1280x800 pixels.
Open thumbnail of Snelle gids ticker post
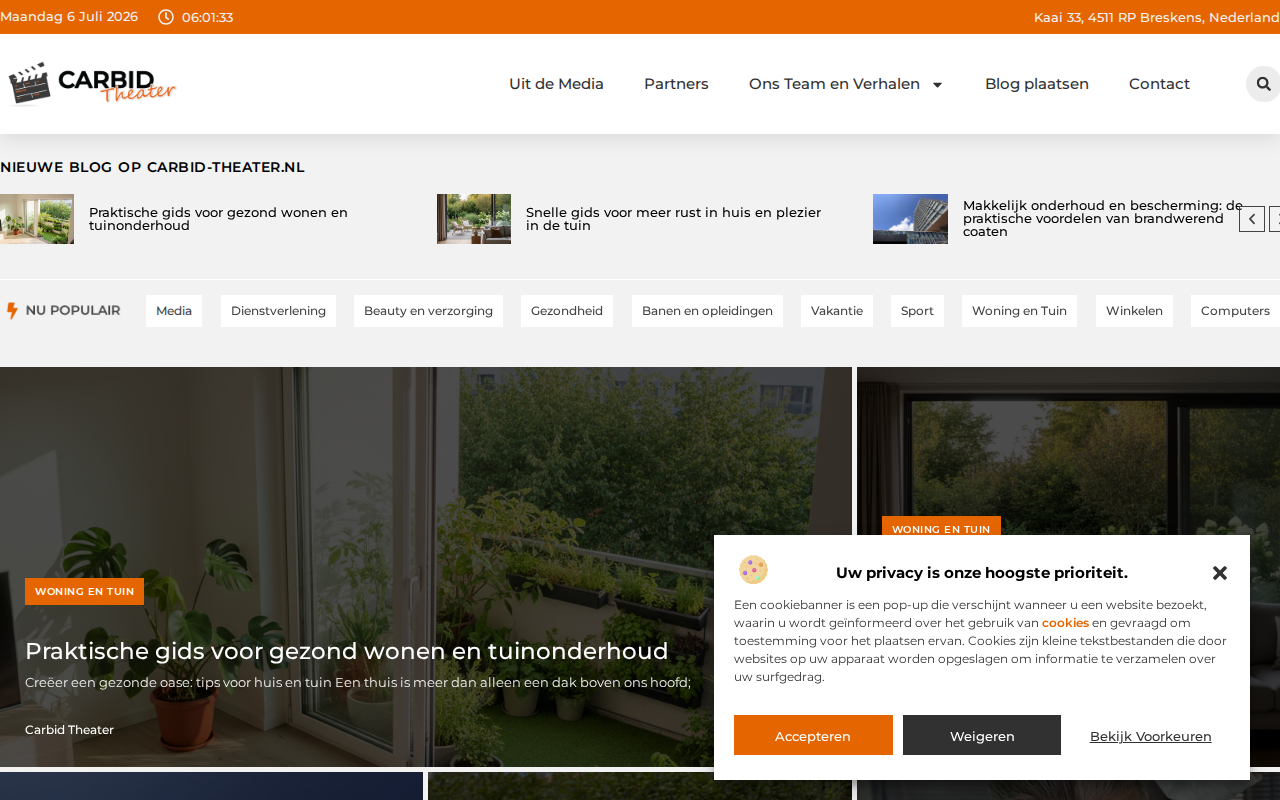pyautogui.click(x=474, y=219)
